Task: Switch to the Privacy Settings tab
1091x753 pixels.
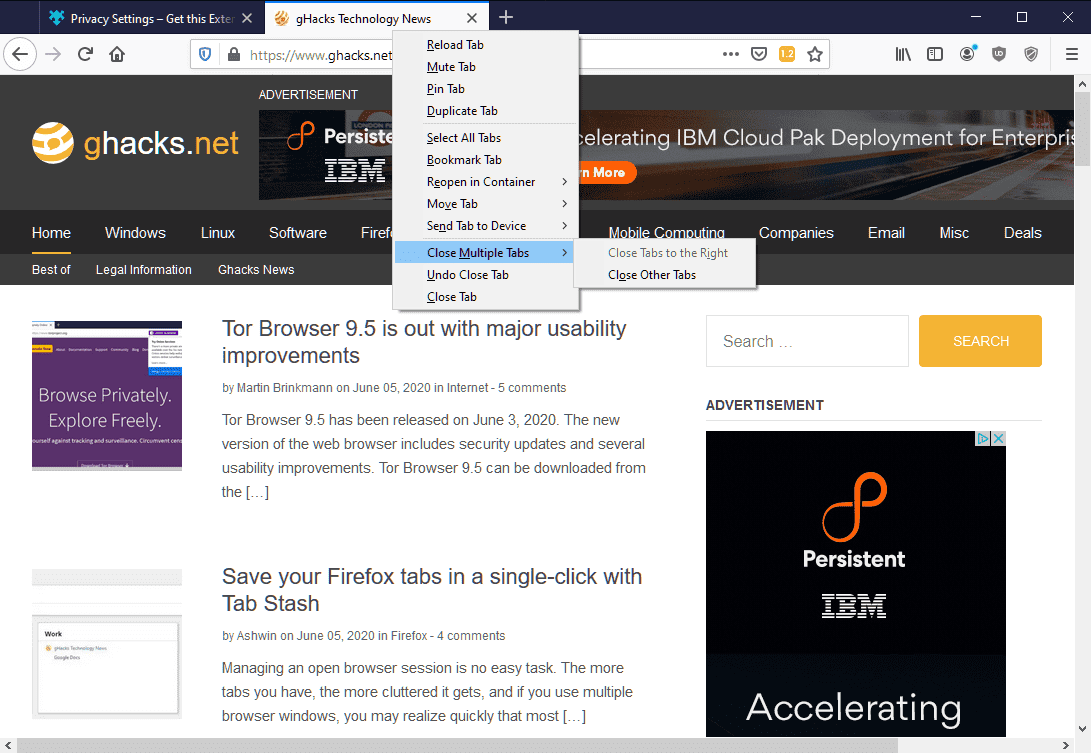Action: click(152, 18)
